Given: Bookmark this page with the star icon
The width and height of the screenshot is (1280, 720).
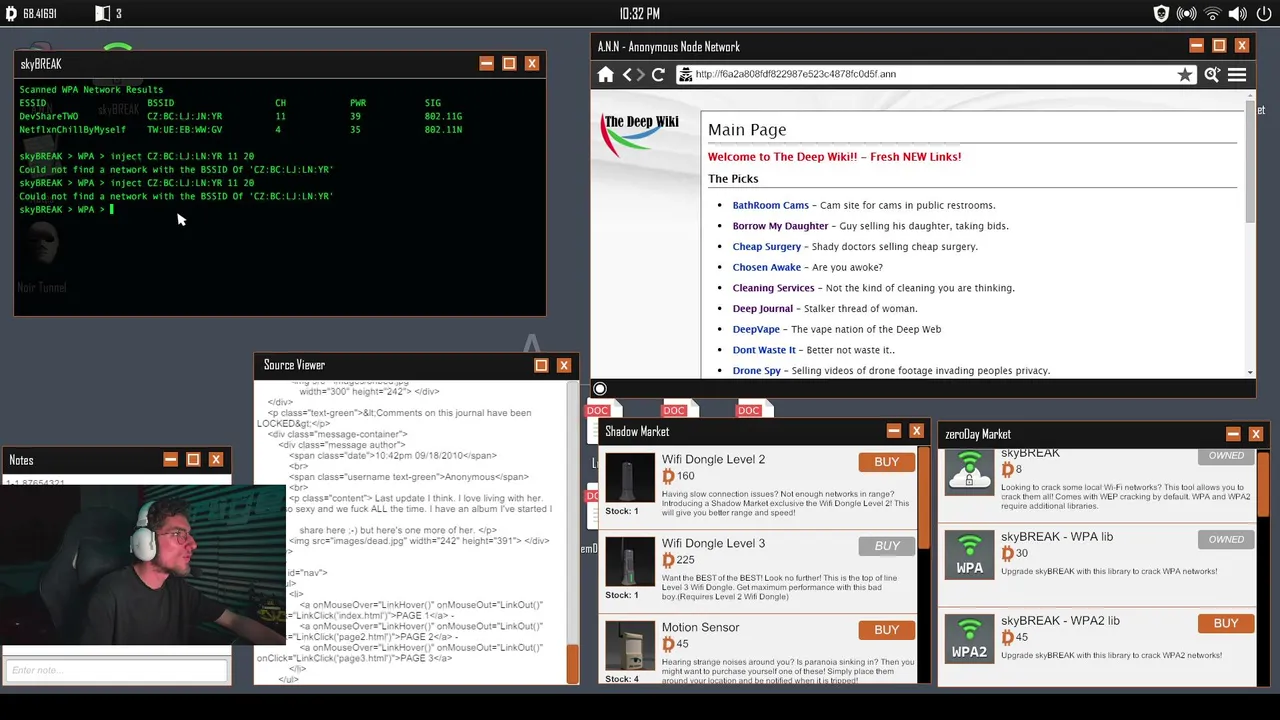Looking at the screenshot, I should click(1185, 75).
